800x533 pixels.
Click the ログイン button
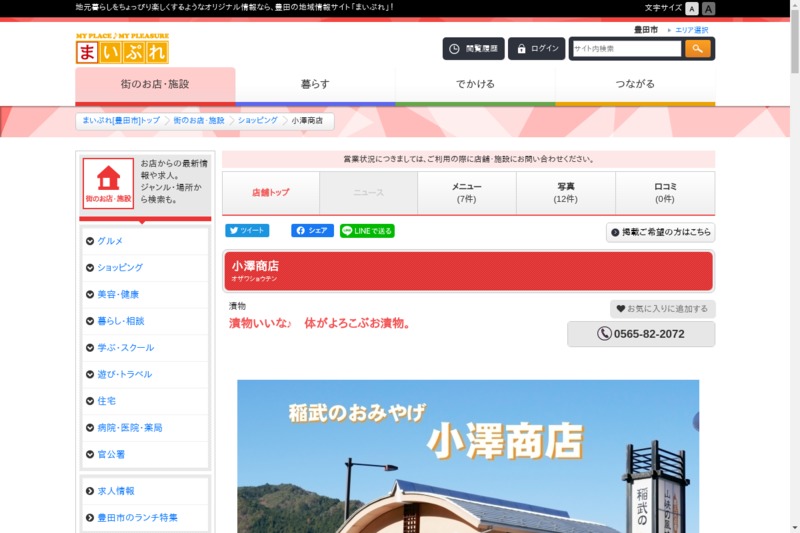(536, 48)
